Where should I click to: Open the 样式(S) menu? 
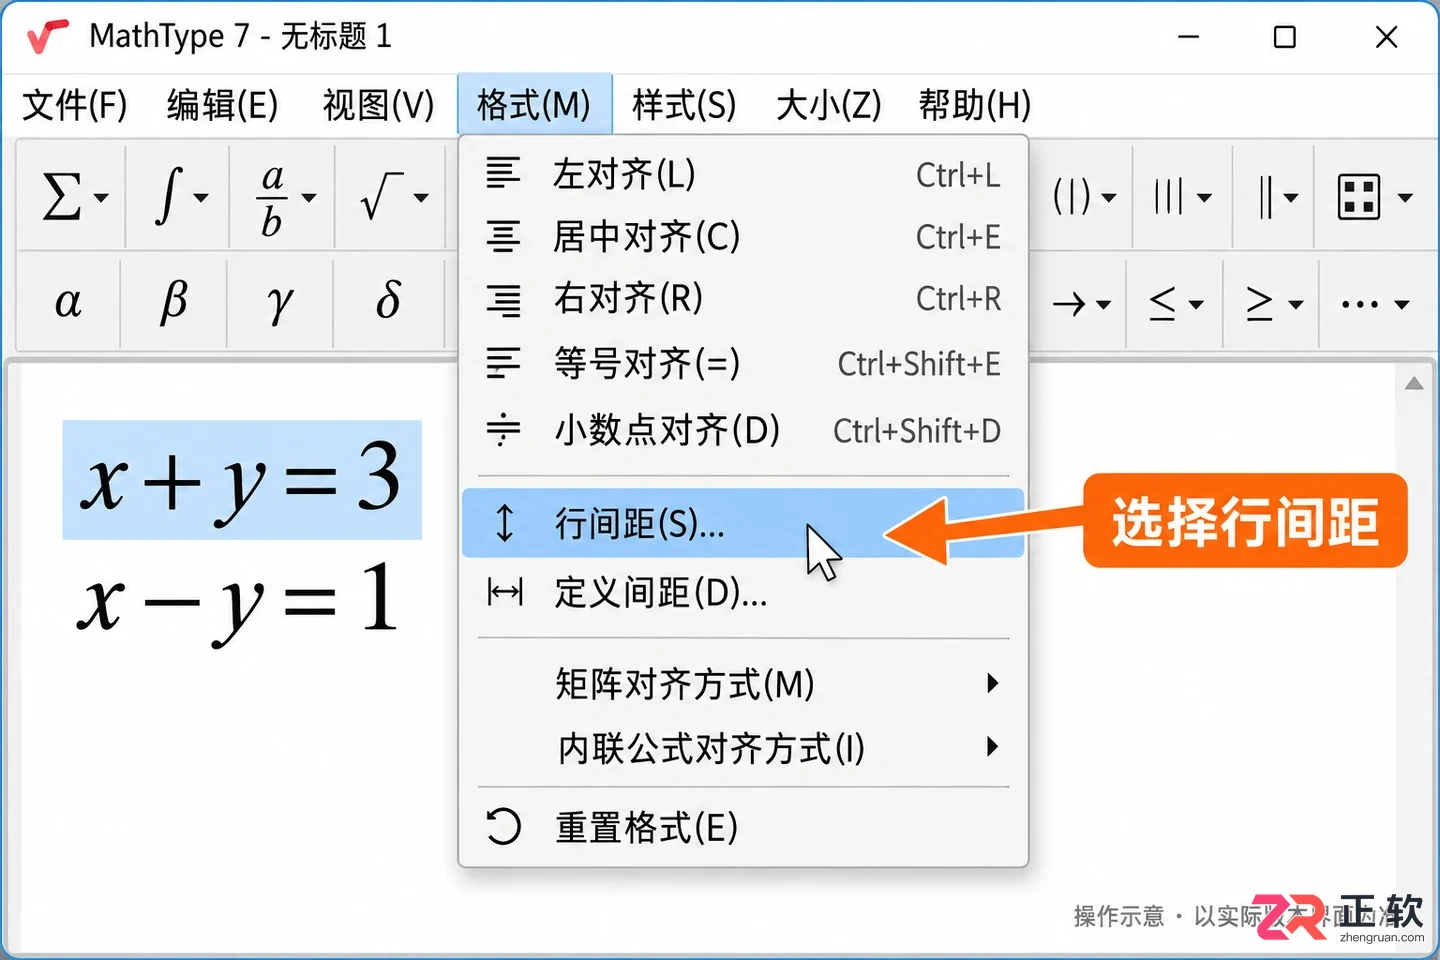click(684, 105)
